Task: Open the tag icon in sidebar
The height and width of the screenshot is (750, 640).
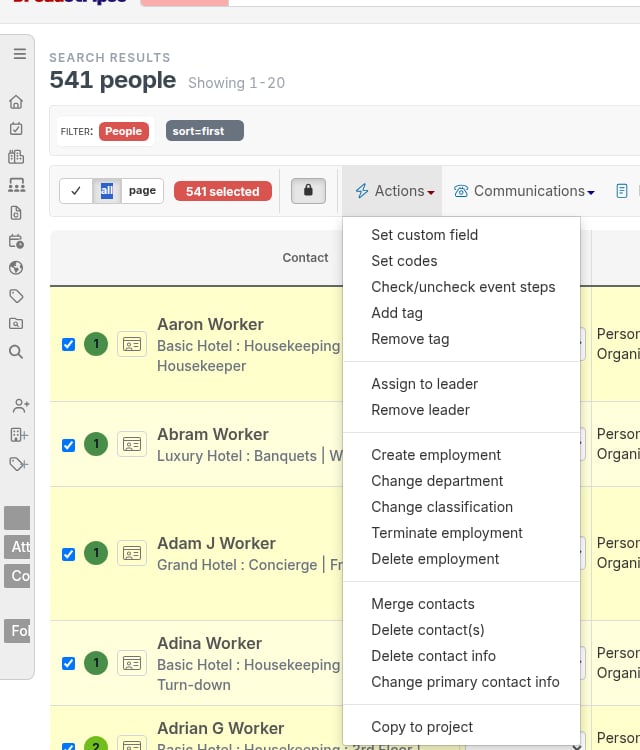Action: (16, 296)
